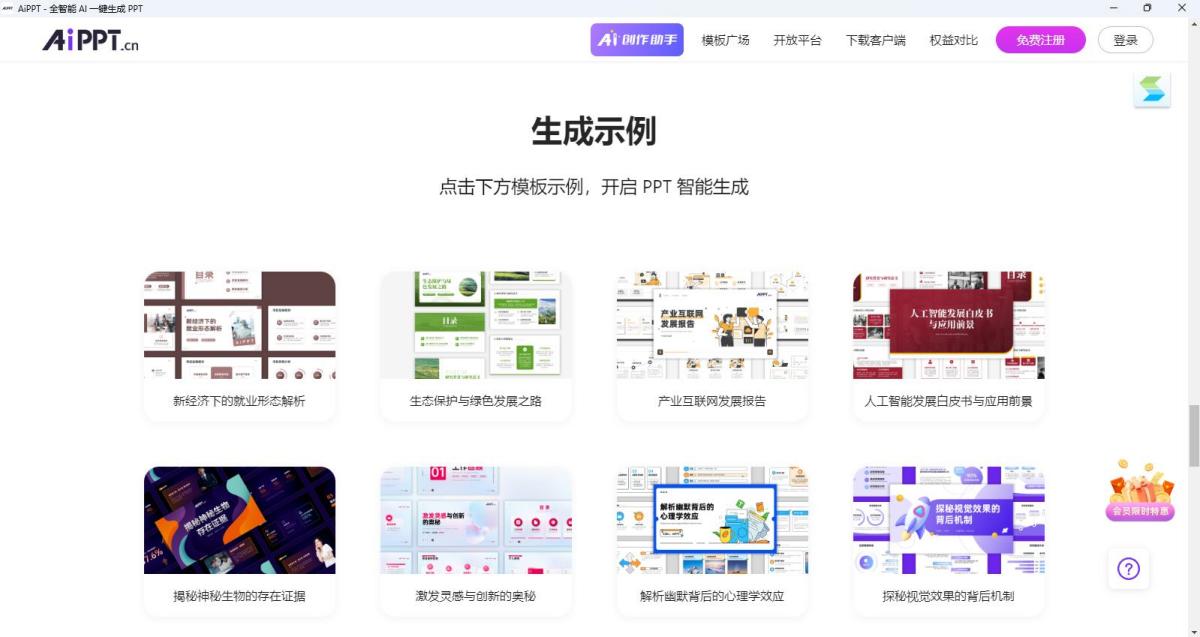This screenshot has height=637, width=1200.
Task: Open the 会员限时特惠 gift promotion
Action: pyautogui.click(x=1140, y=491)
